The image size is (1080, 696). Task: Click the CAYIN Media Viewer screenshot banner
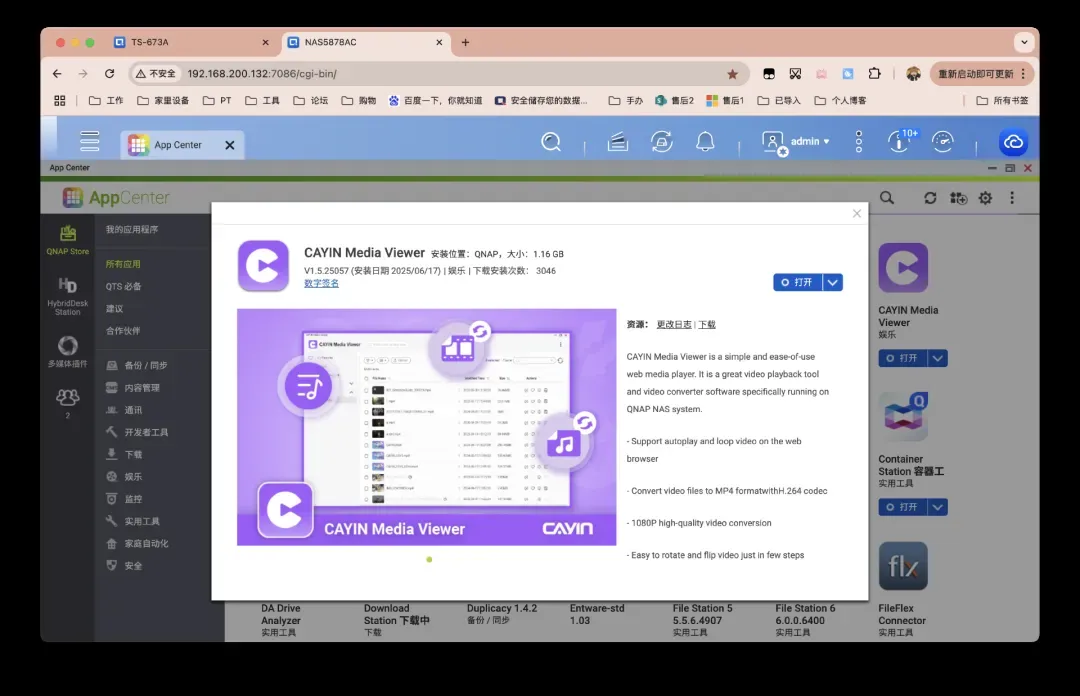(426, 427)
